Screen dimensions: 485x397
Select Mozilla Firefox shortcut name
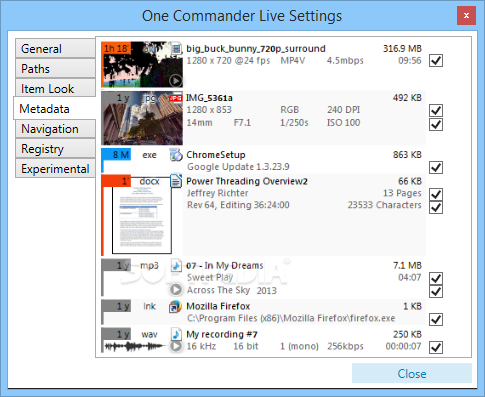click(218, 306)
